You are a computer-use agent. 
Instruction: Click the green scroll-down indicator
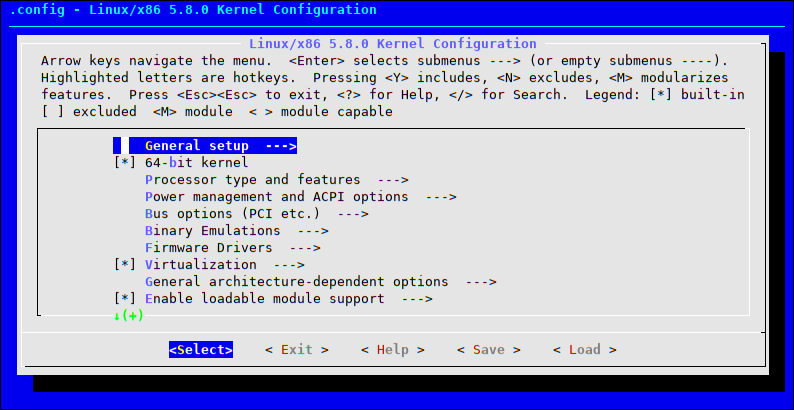129,316
